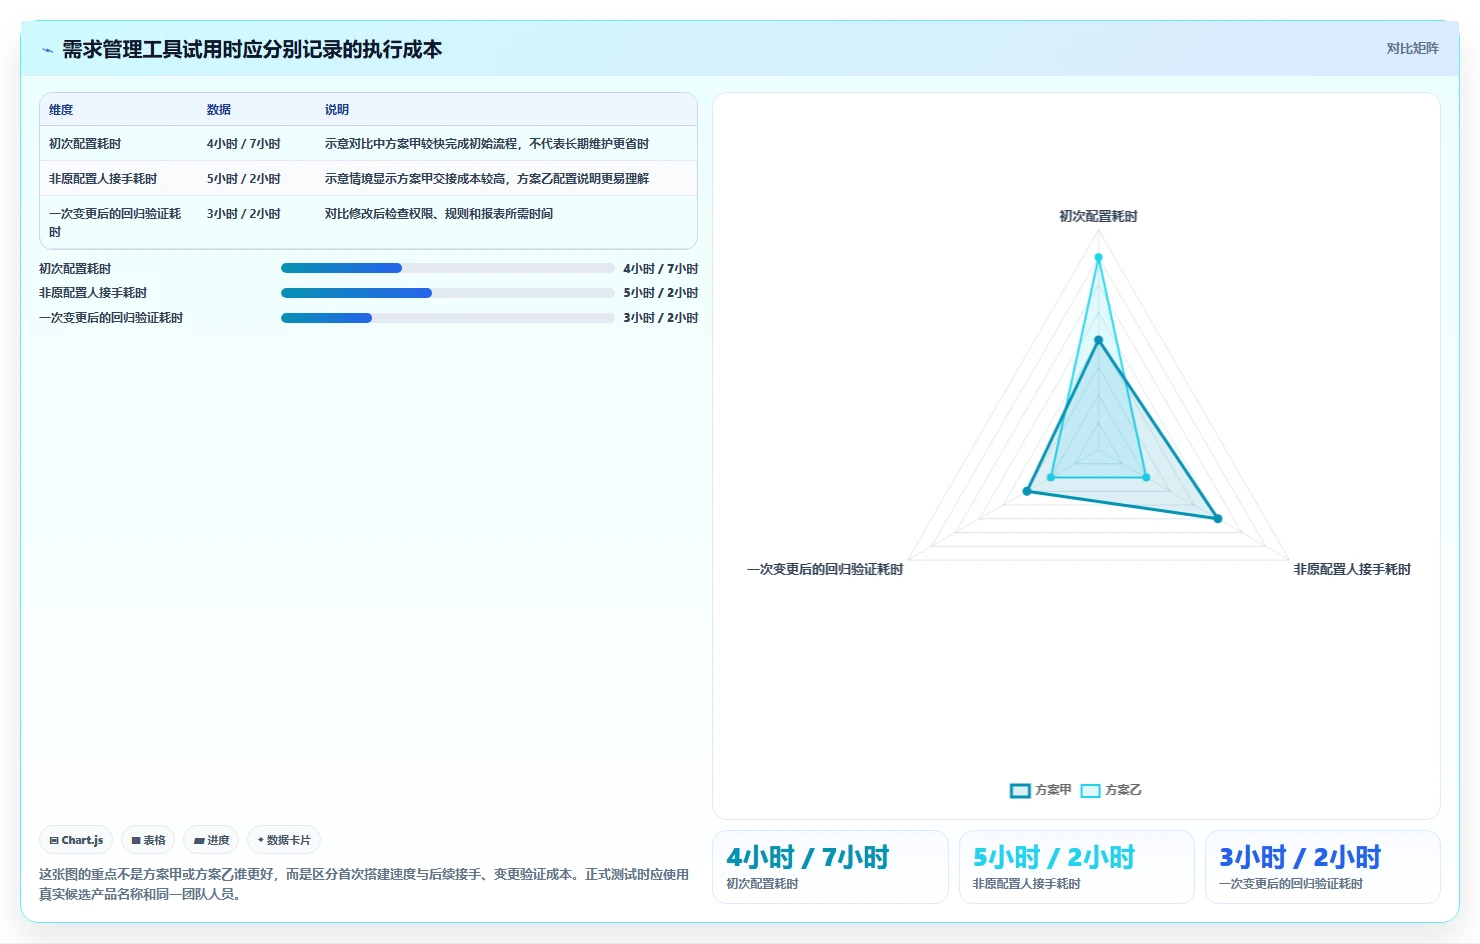1480x944 pixels.
Task: Click 初次配置耗时 in the table's first row
Action: click(85, 144)
